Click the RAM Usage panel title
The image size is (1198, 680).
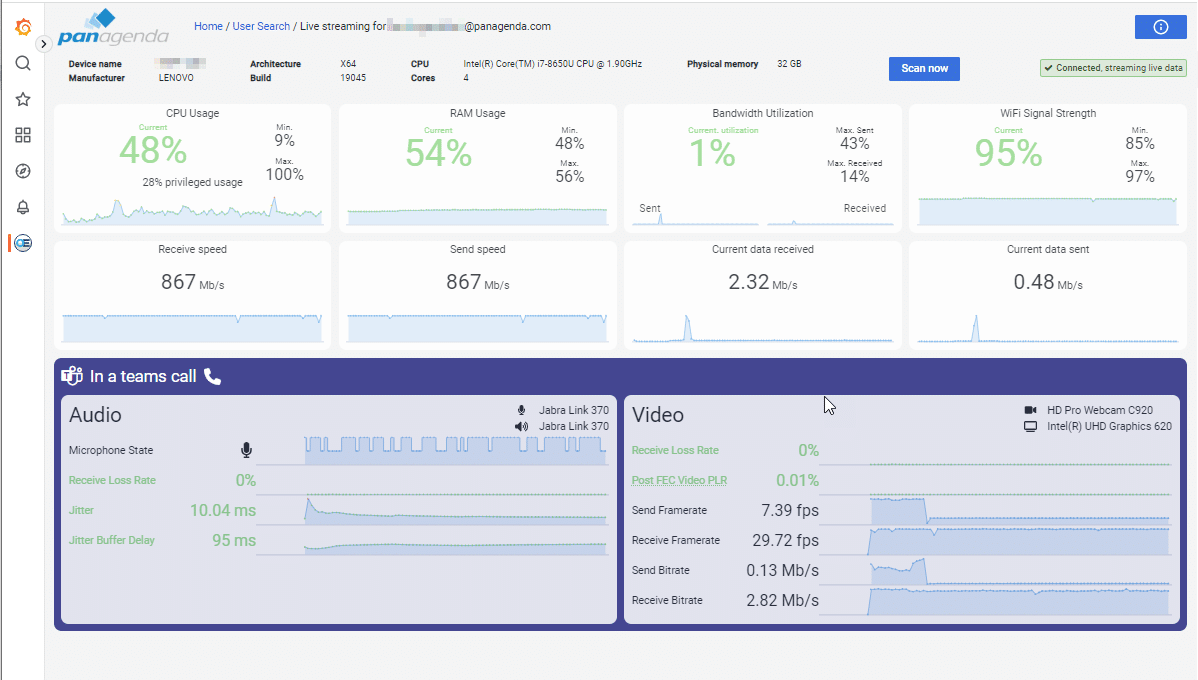(x=478, y=113)
